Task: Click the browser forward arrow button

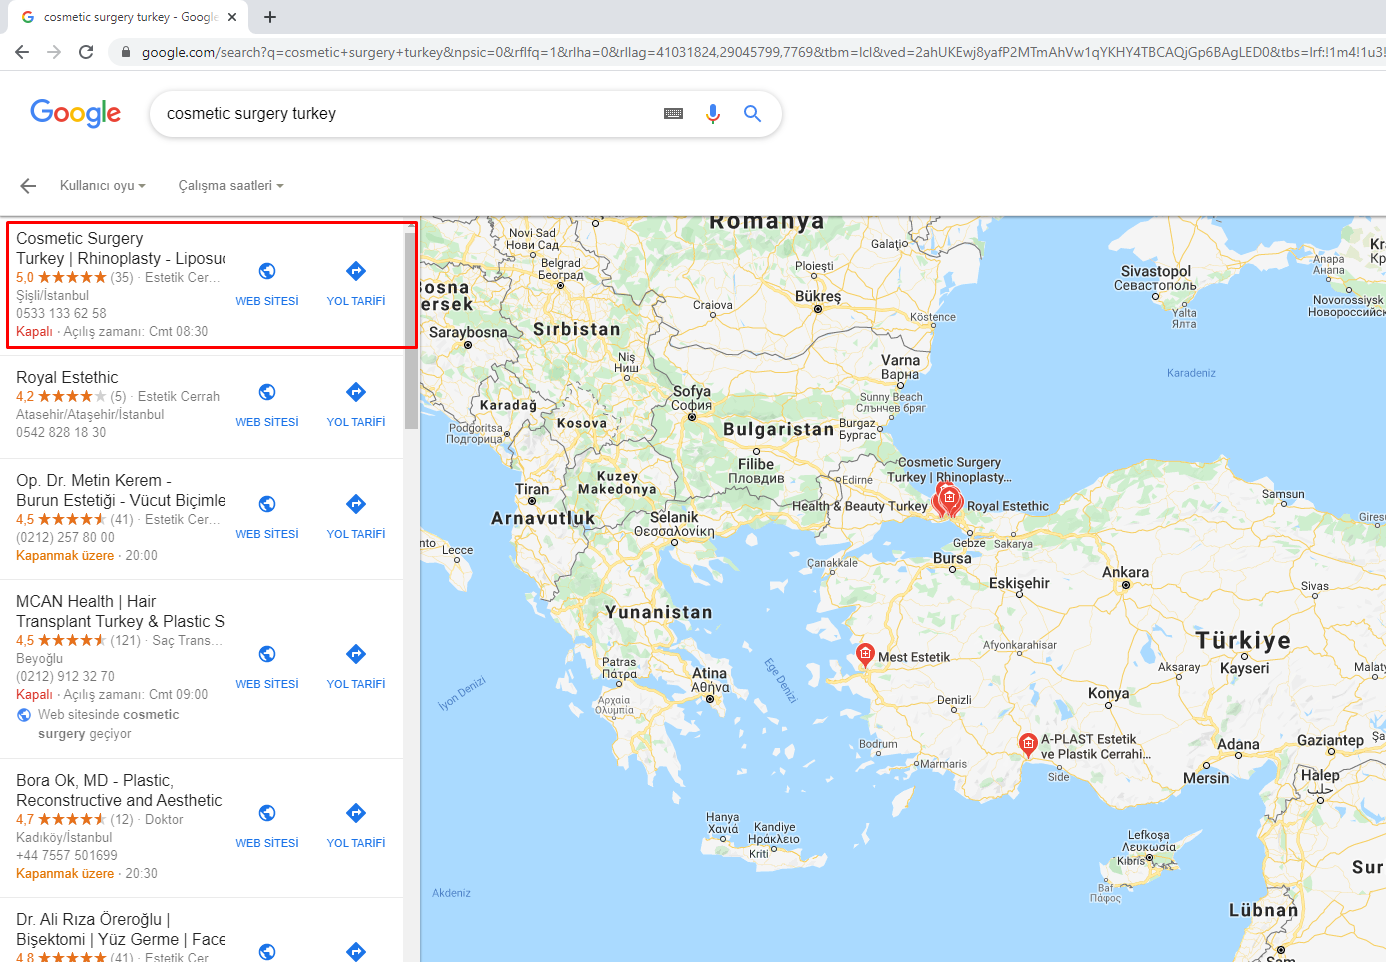Action: pos(54,52)
